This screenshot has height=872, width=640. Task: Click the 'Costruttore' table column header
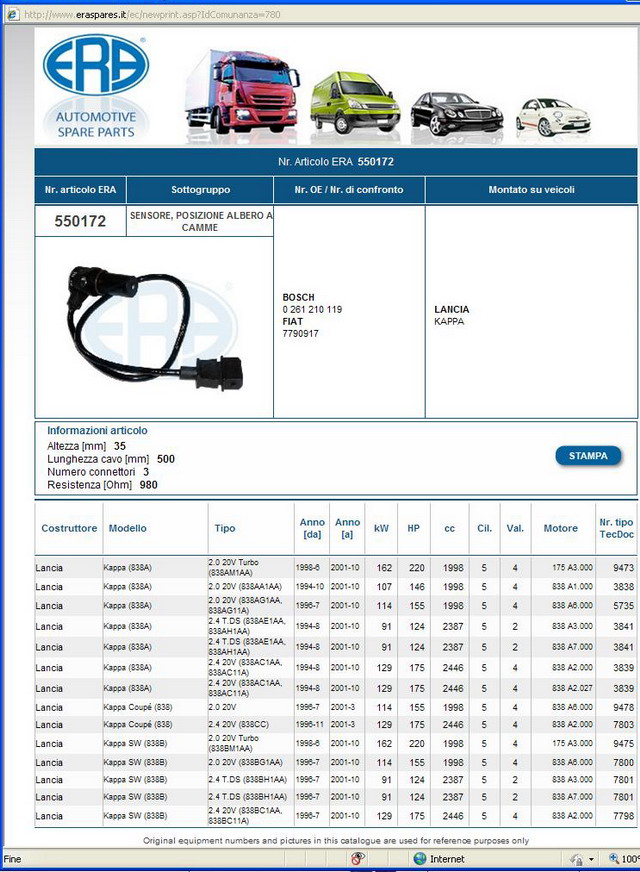[x=69, y=528]
